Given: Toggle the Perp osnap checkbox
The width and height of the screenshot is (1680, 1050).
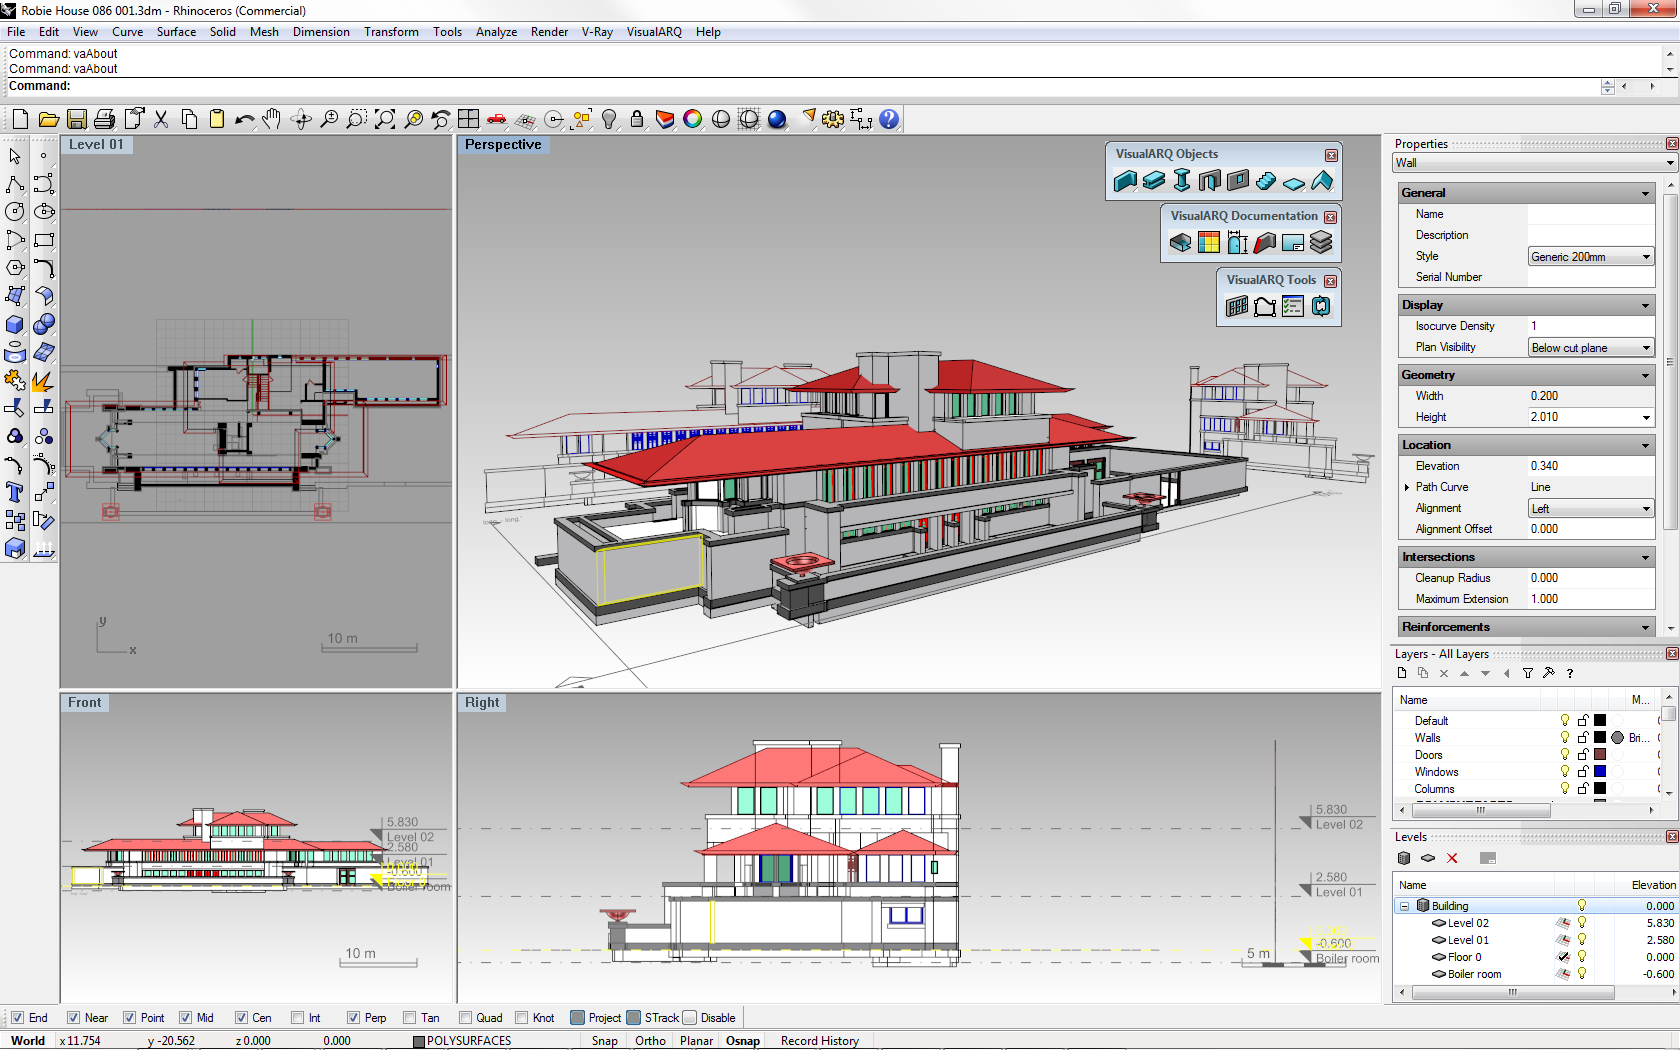Looking at the screenshot, I should coord(353,1018).
